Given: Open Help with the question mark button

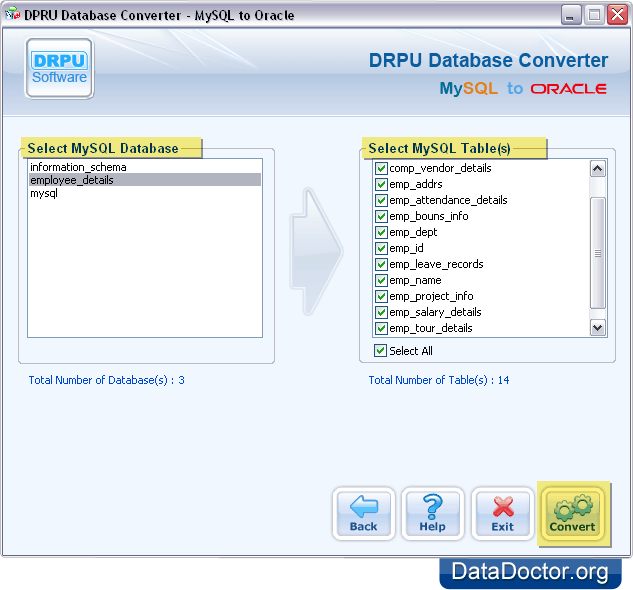Looking at the screenshot, I should click(432, 514).
